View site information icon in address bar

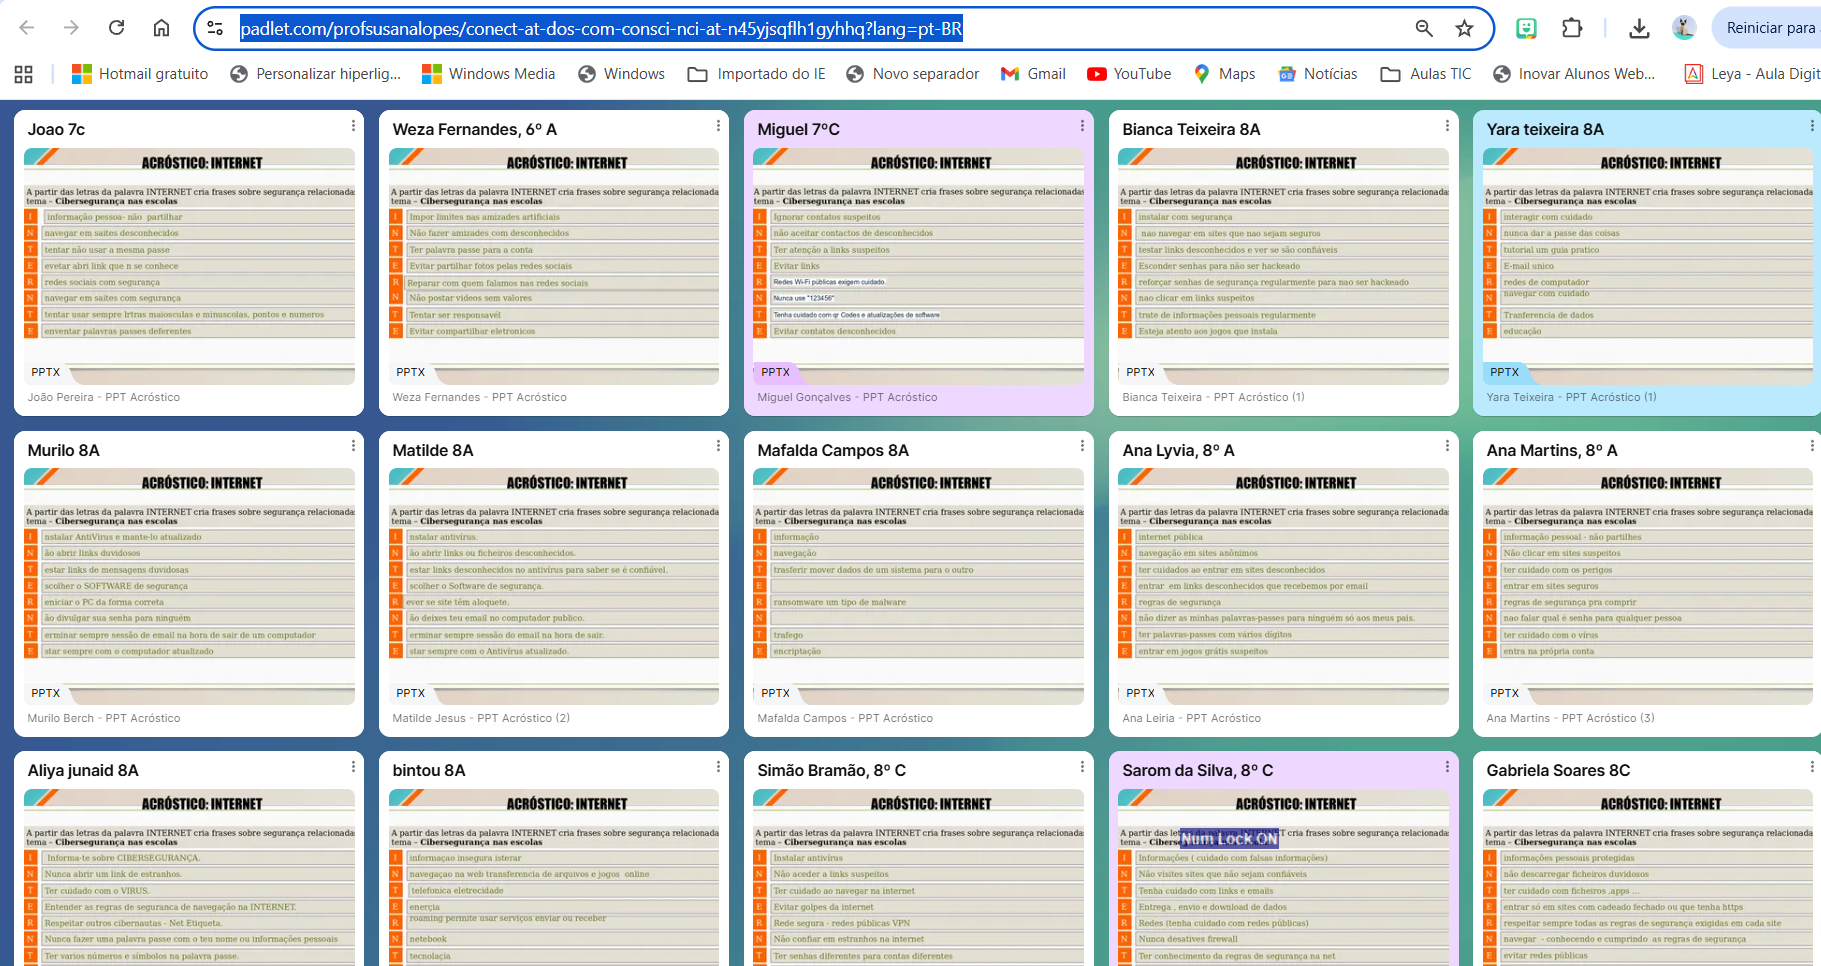215,28
